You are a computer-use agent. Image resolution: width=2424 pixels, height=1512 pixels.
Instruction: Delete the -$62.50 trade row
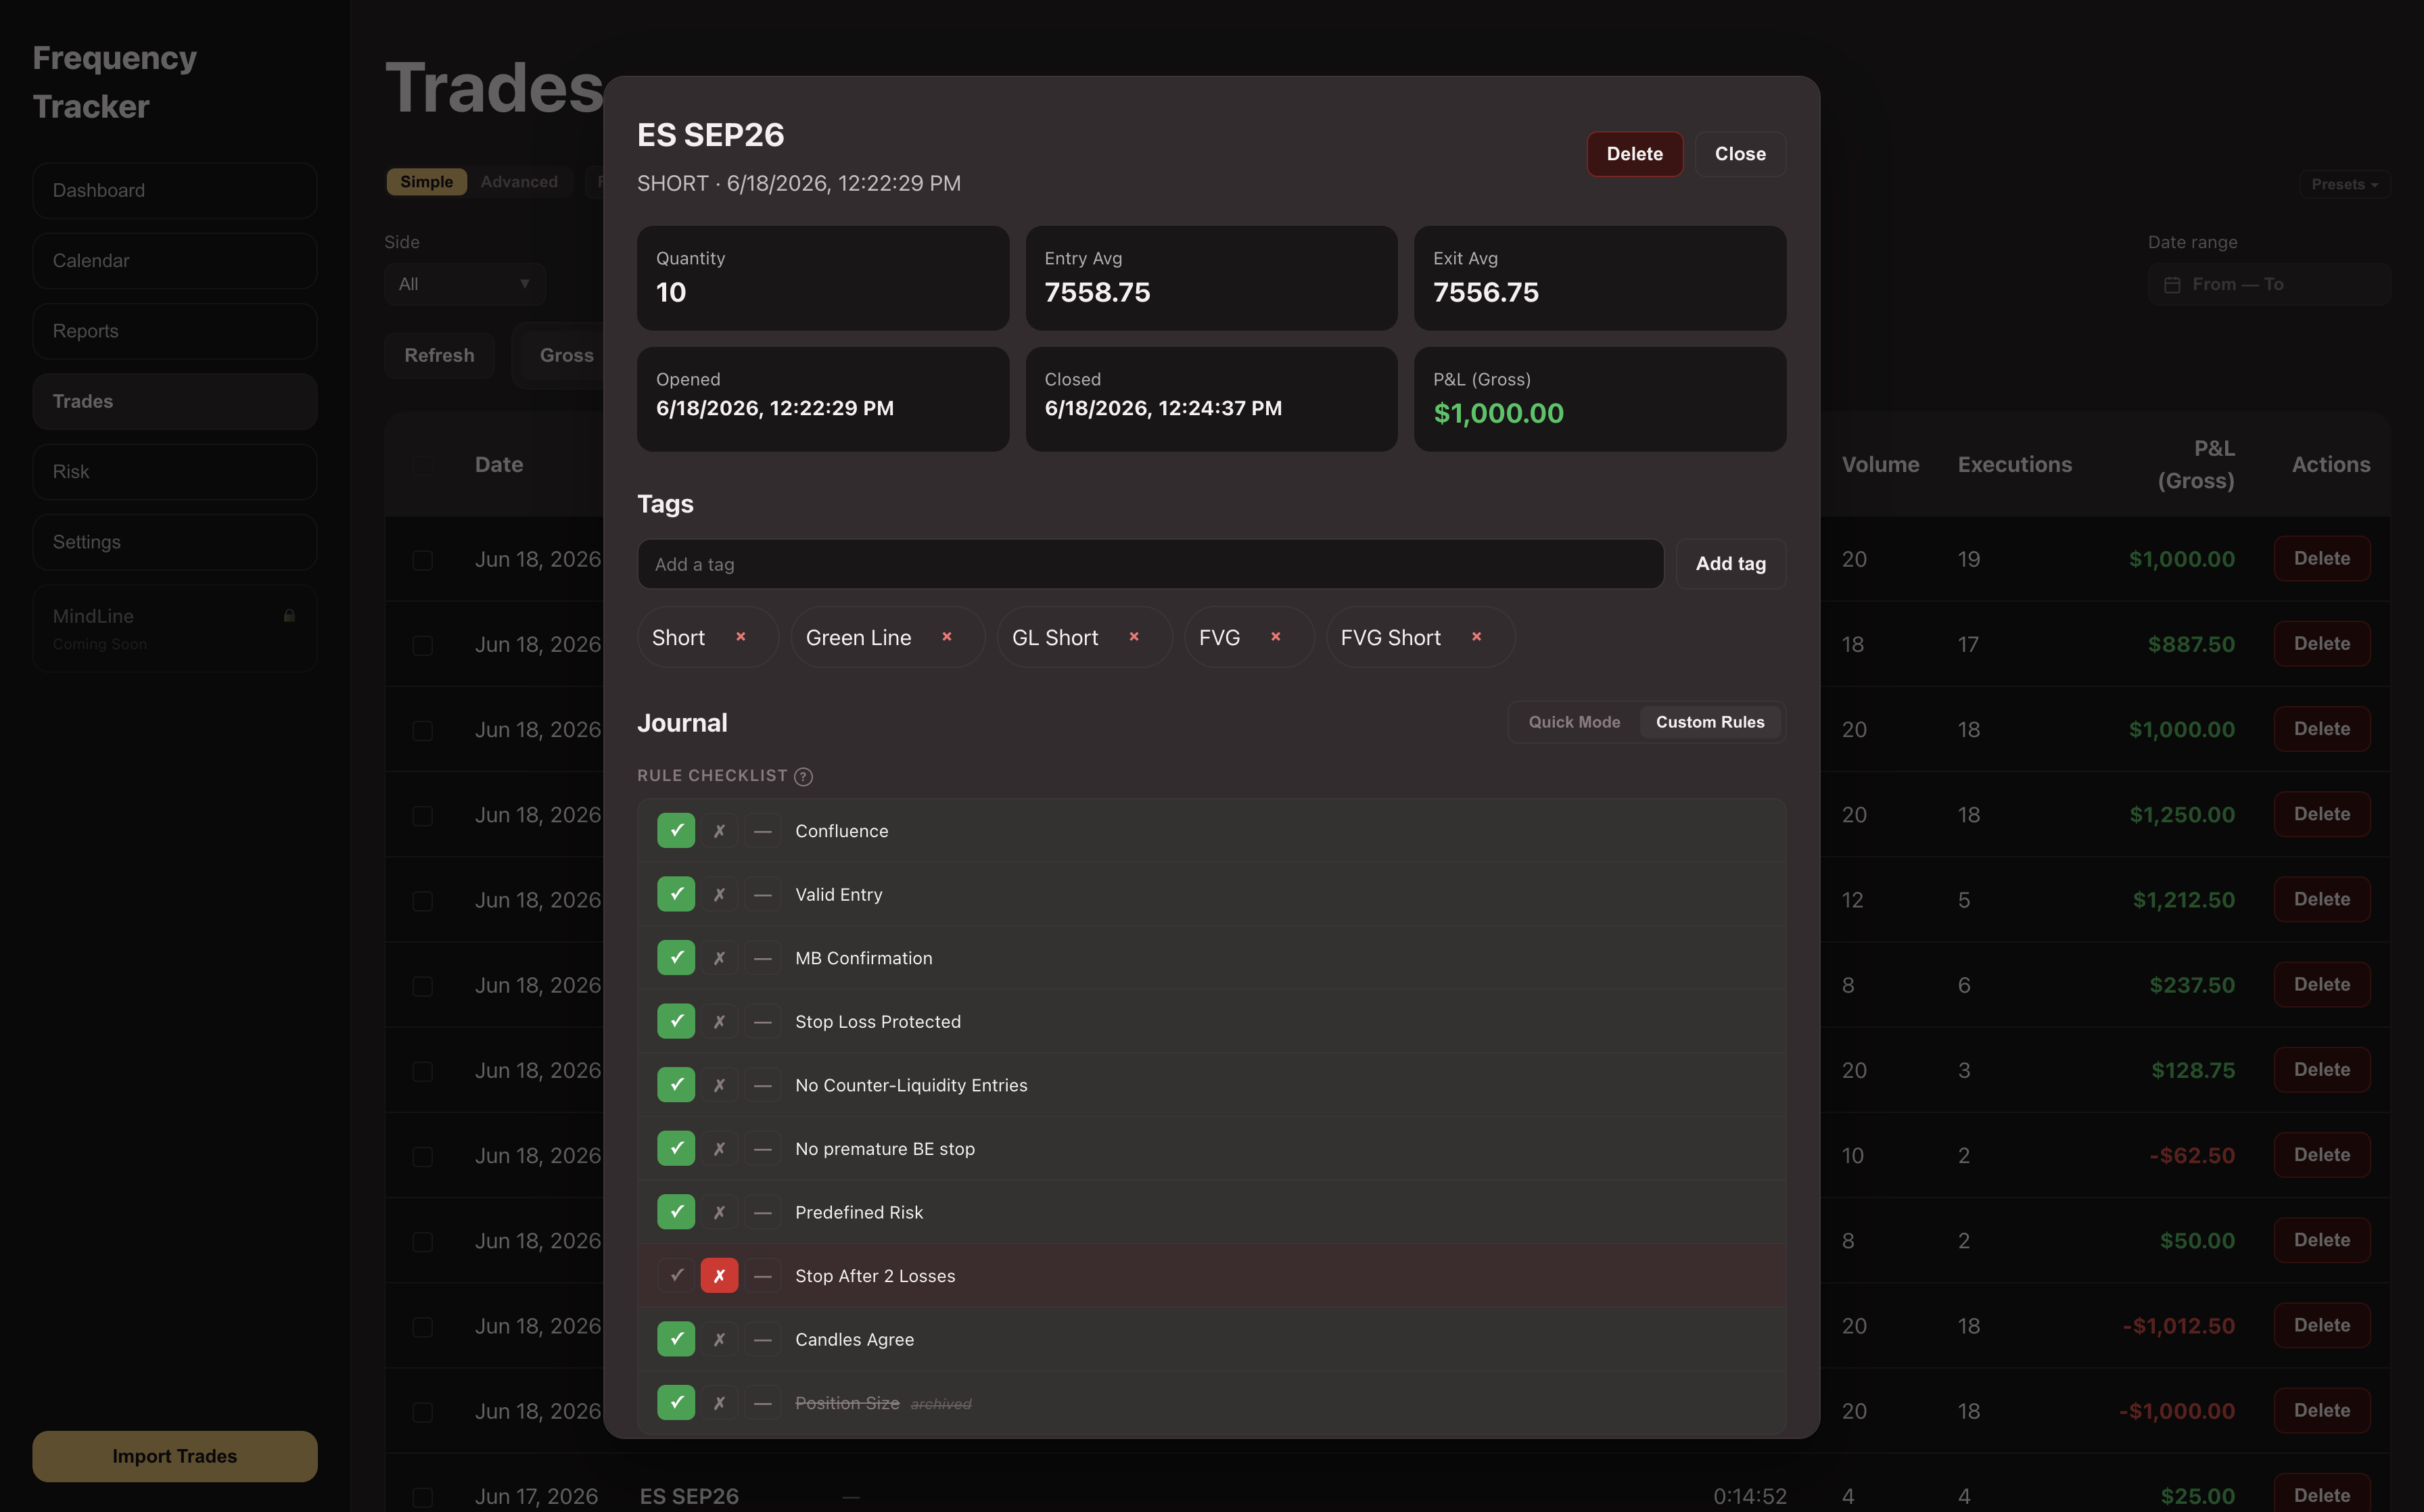(x=2322, y=1155)
